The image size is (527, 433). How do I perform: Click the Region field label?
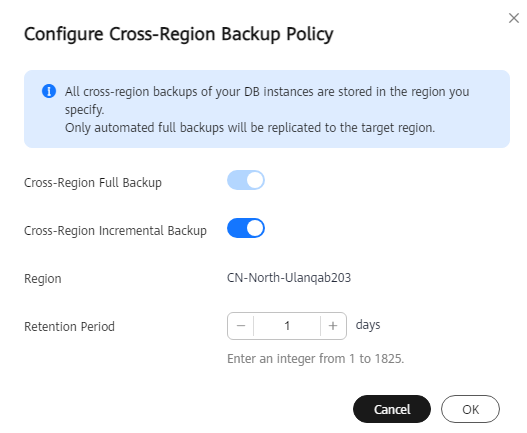pos(43,279)
